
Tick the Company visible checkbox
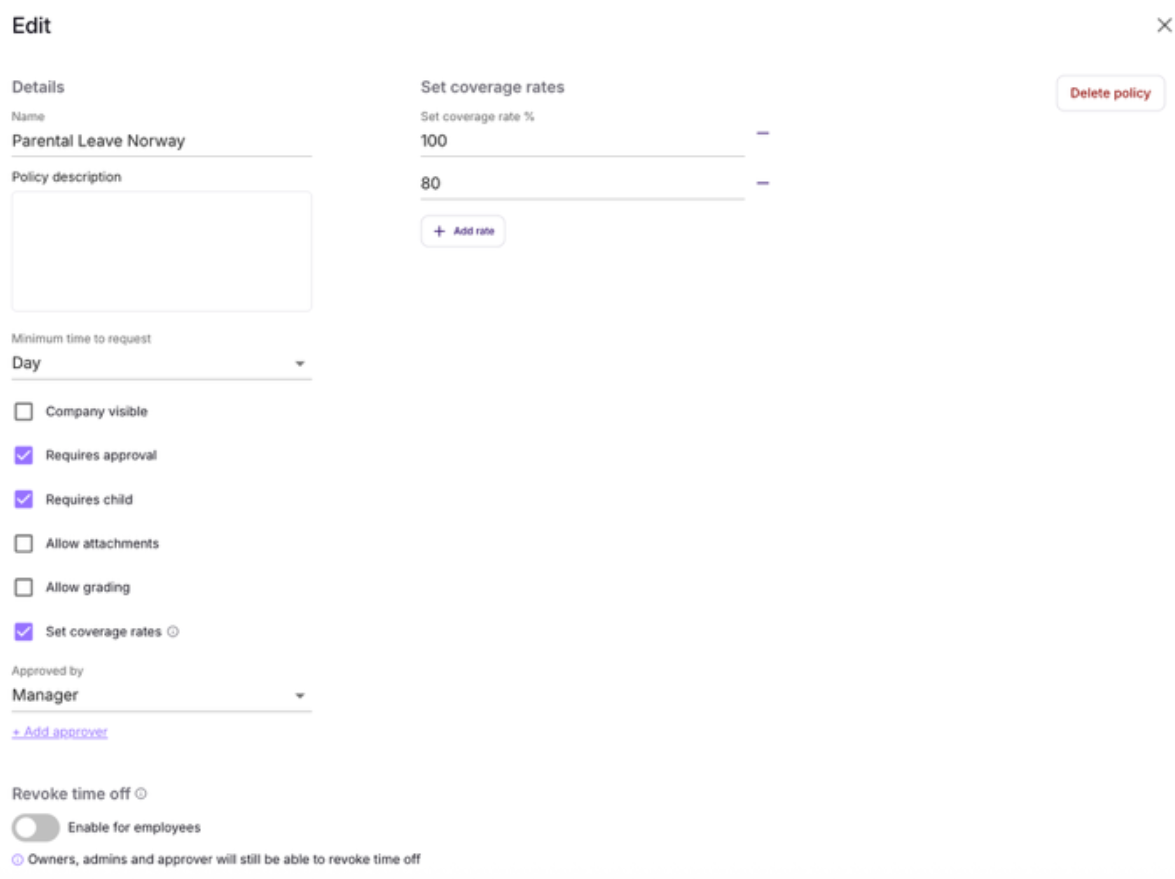[x=24, y=411]
